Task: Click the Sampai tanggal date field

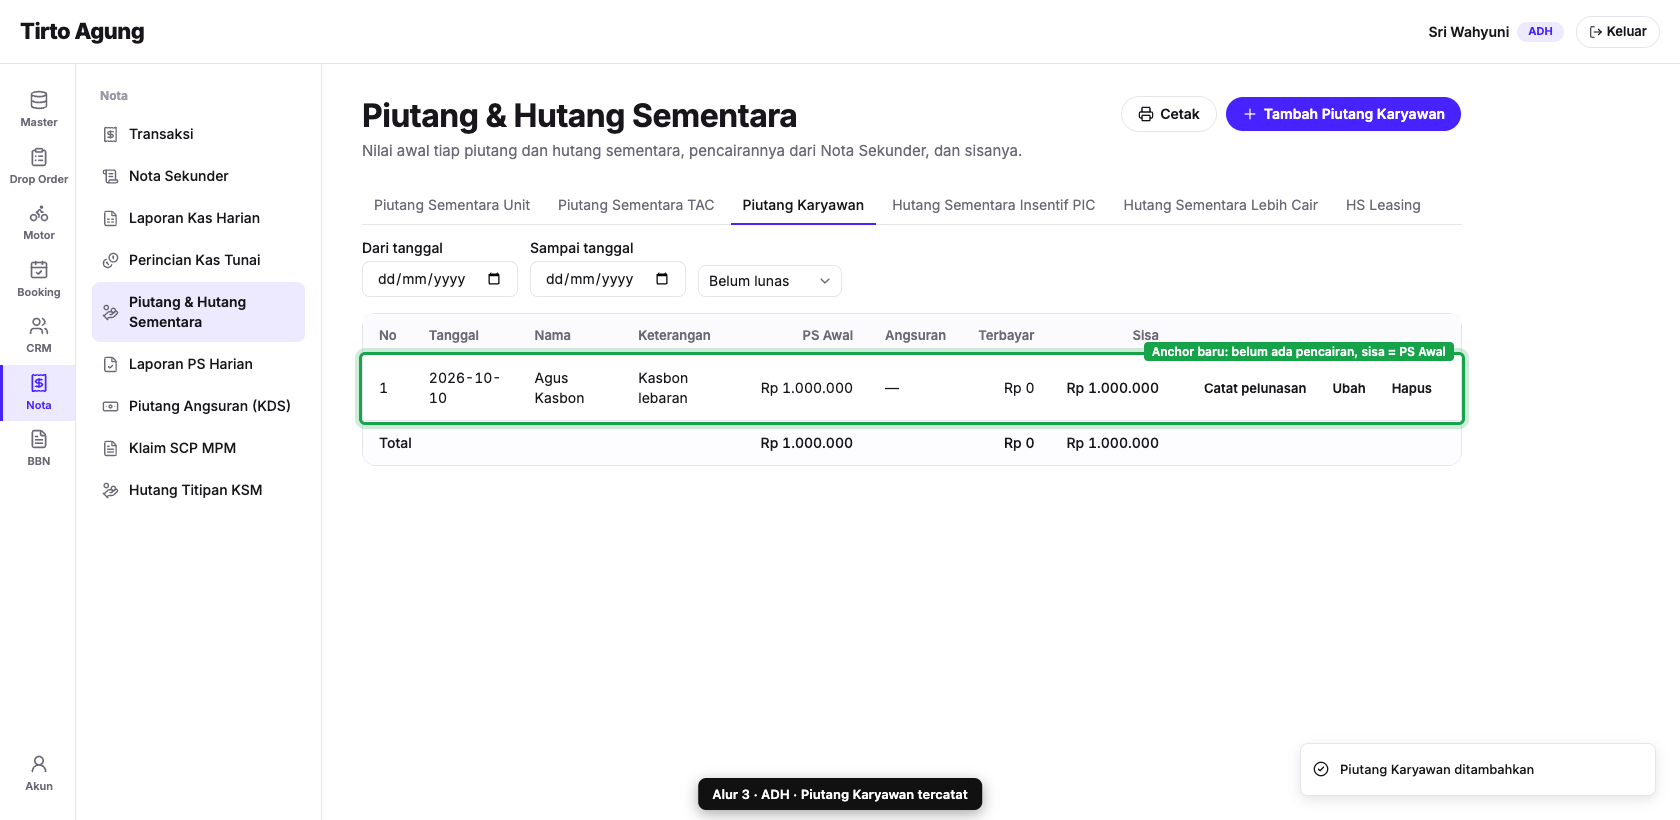Action: [608, 279]
